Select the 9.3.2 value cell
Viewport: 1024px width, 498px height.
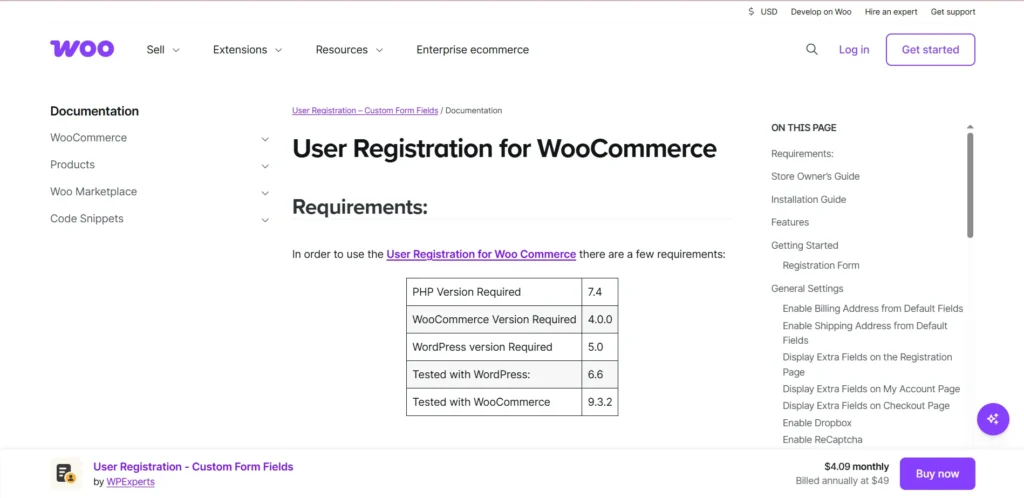pyautogui.click(x=600, y=401)
